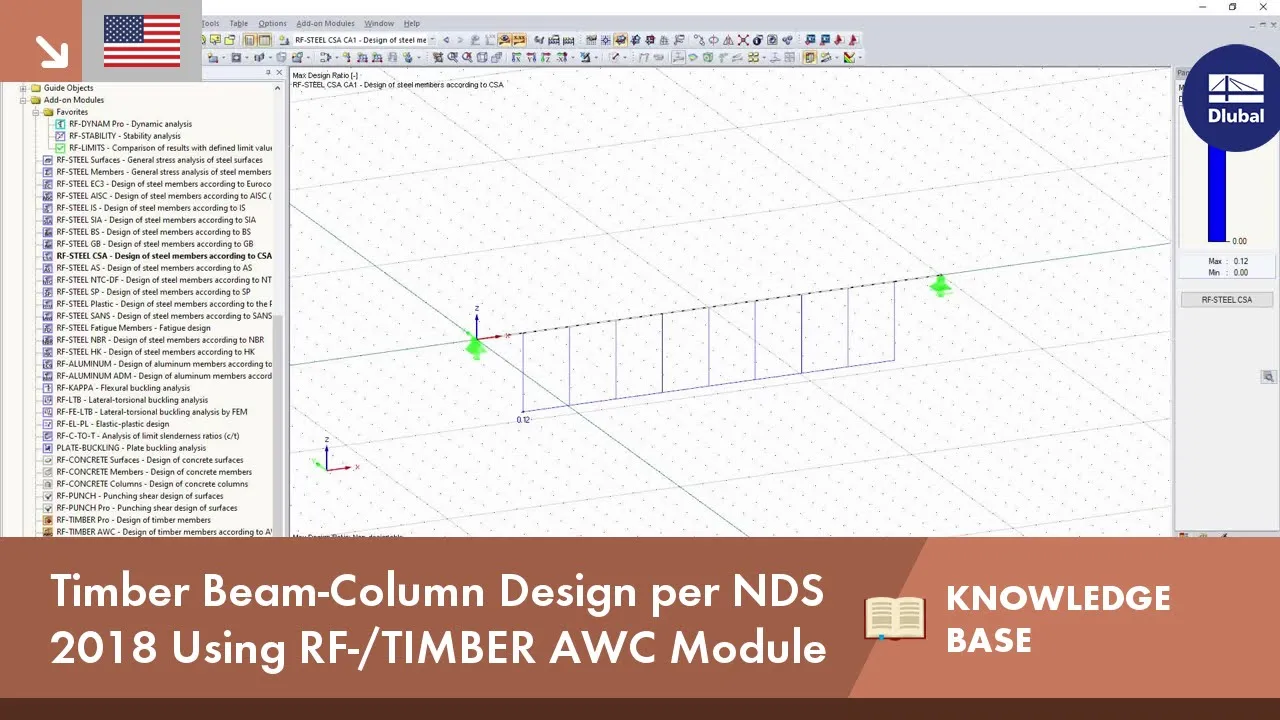
Task: Open the Tools menu
Action: coord(210,23)
